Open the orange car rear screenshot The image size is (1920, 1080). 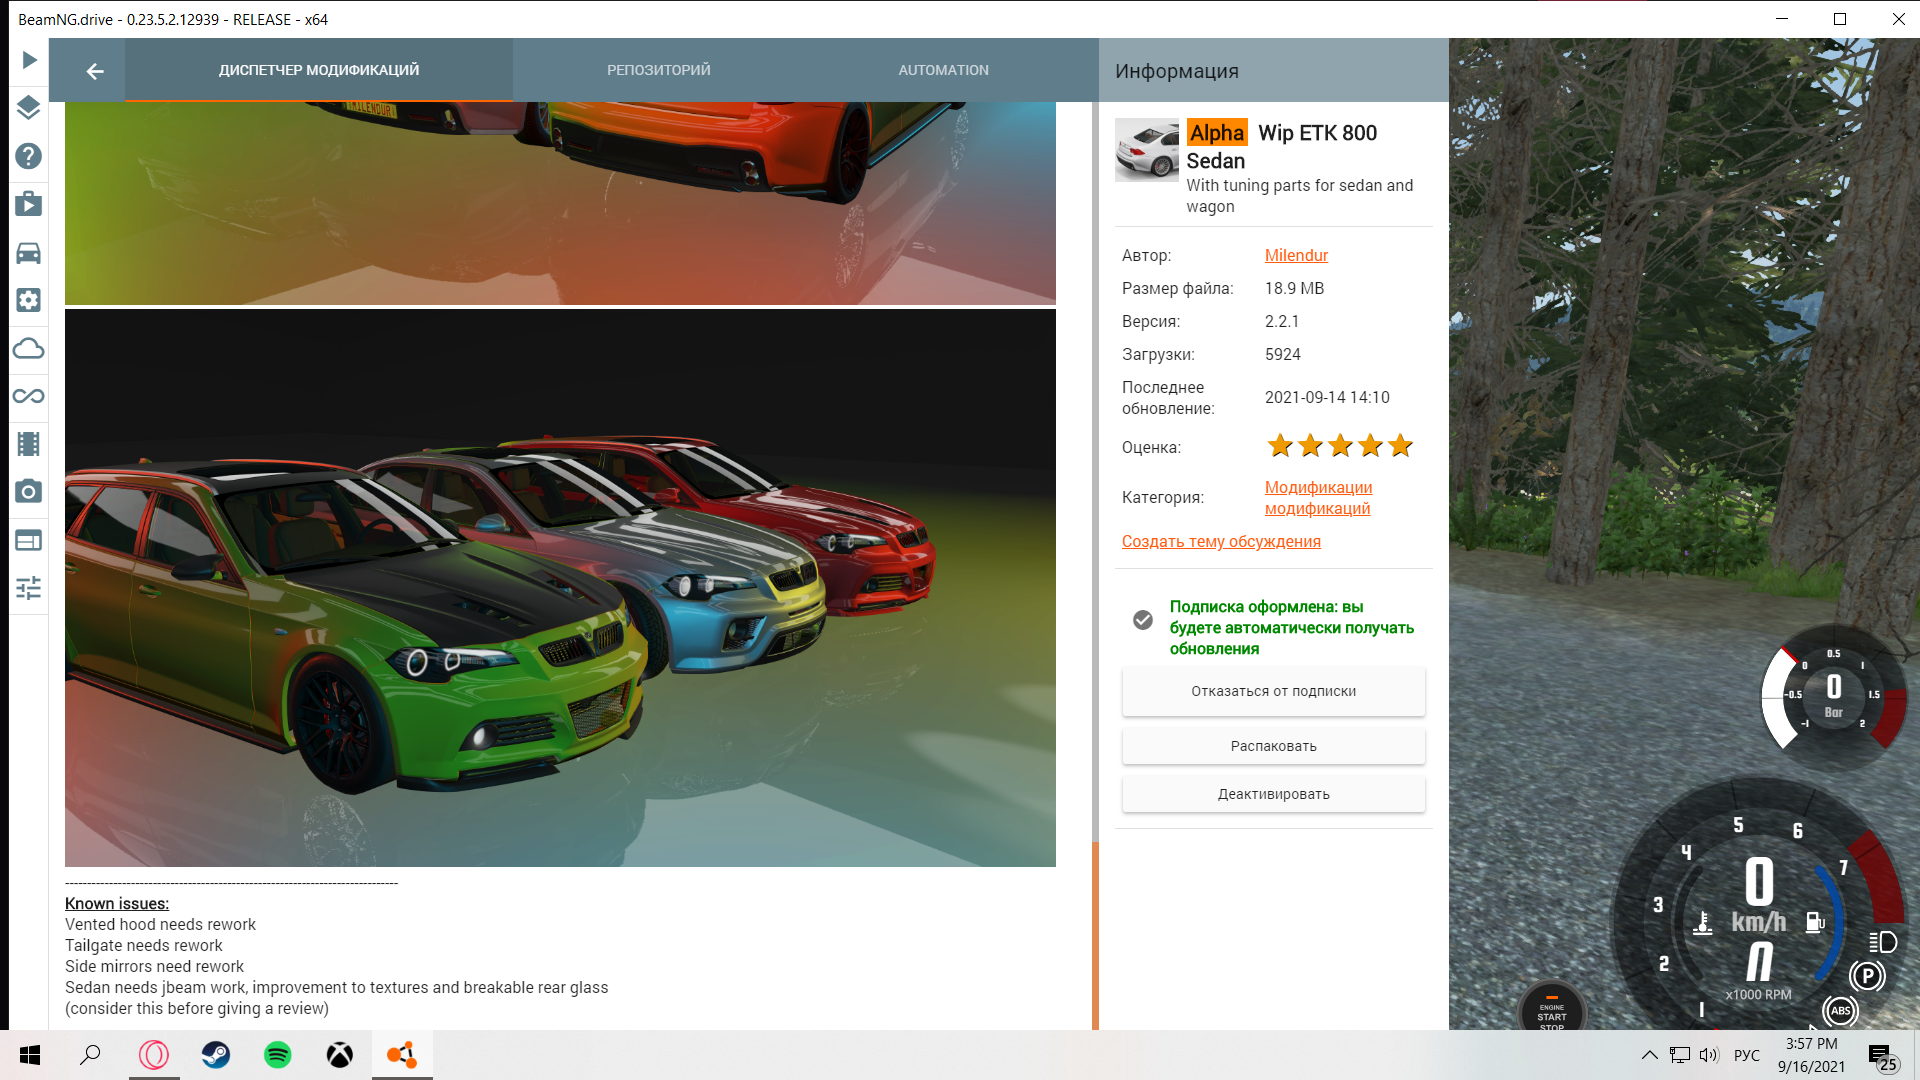click(560, 202)
